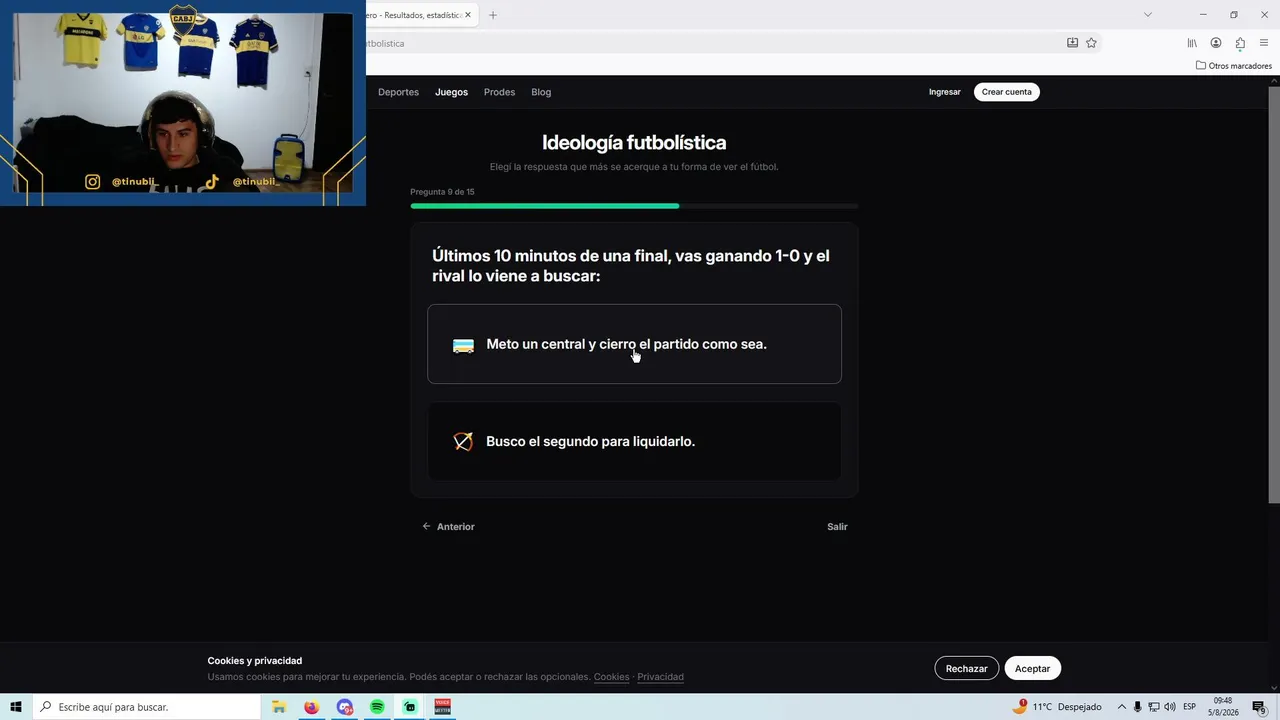Open the network tray icon
This screenshot has height=720, width=1280.
1153,707
